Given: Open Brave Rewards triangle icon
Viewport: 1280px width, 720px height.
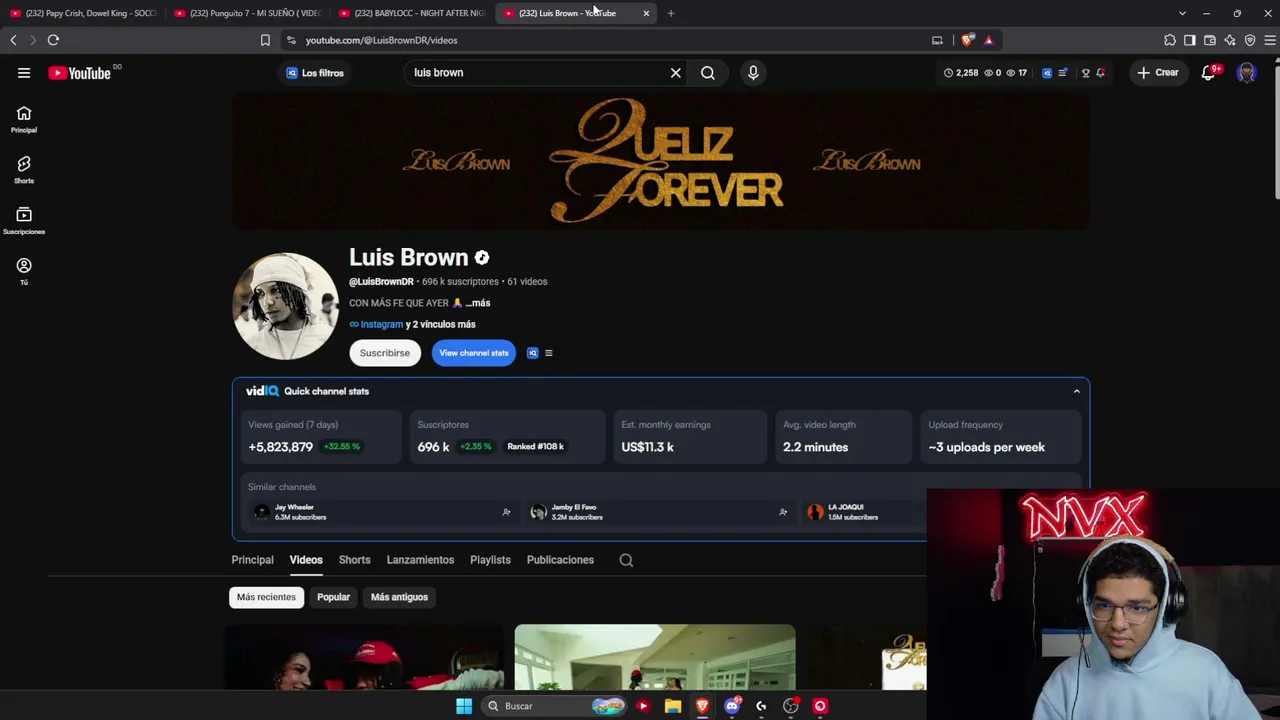Looking at the screenshot, I should [988, 40].
